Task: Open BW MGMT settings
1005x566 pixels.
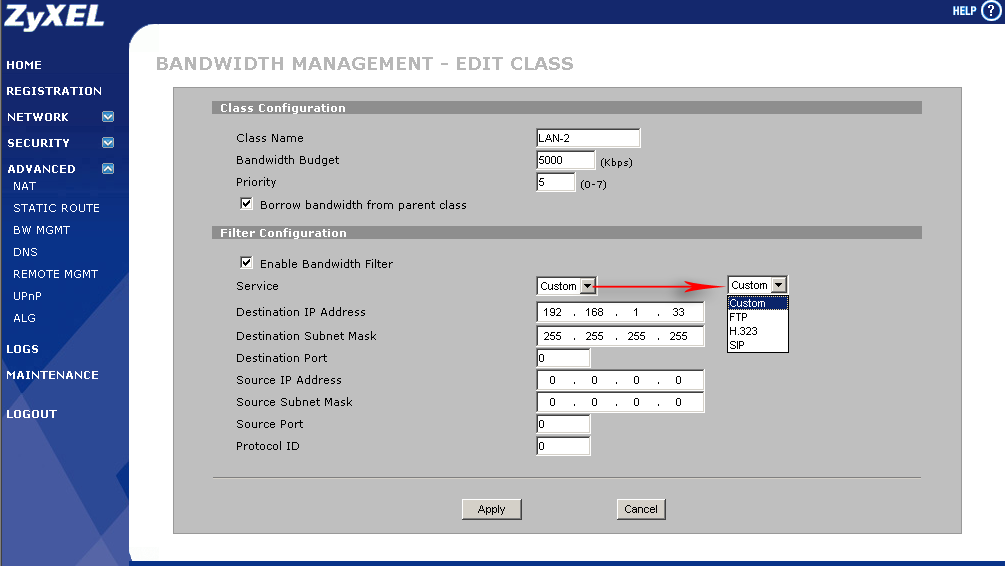Action: tap(42, 229)
